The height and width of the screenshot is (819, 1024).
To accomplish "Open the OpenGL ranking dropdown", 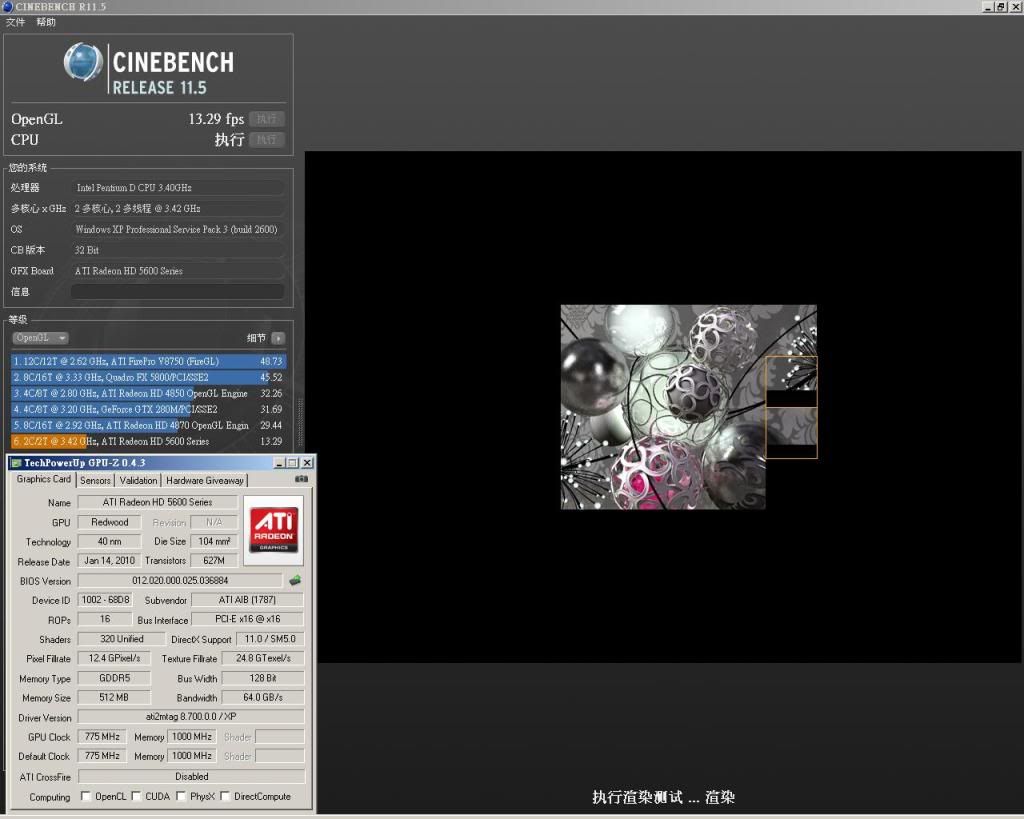I will point(41,338).
